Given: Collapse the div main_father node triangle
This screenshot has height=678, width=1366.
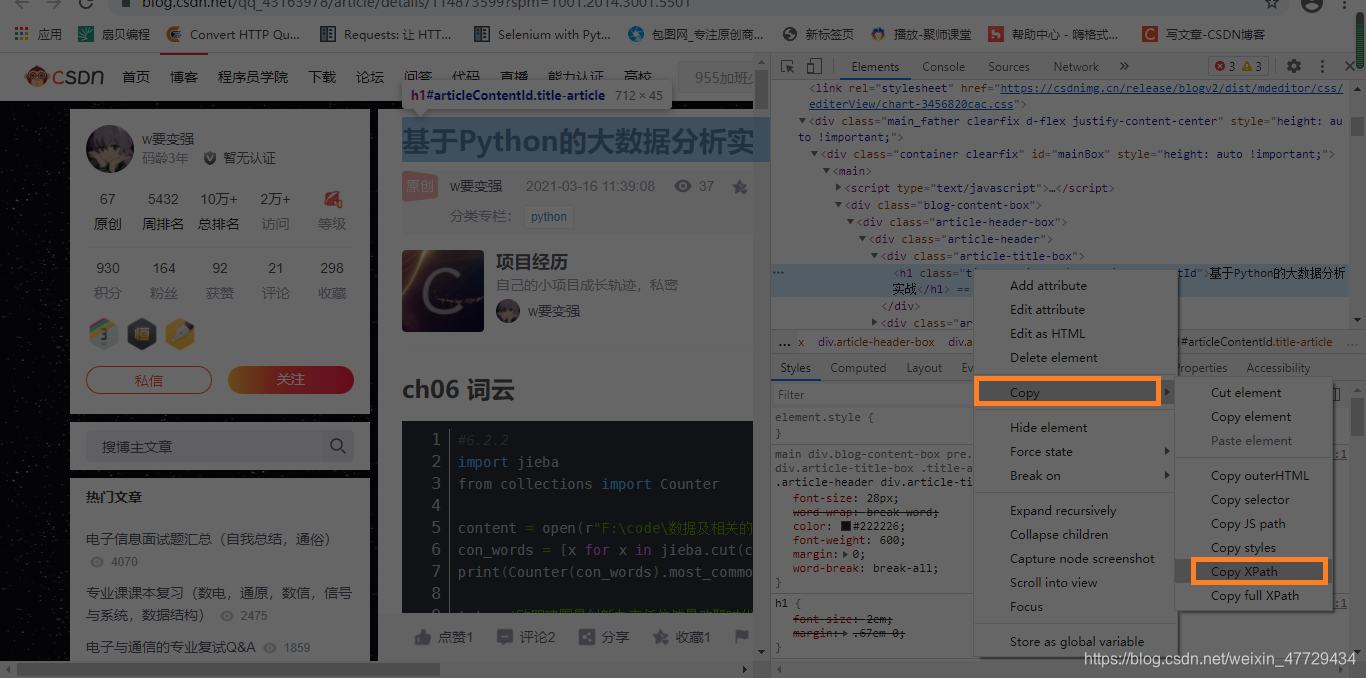Looking at the screenshot, I should [x=802, y=121].
